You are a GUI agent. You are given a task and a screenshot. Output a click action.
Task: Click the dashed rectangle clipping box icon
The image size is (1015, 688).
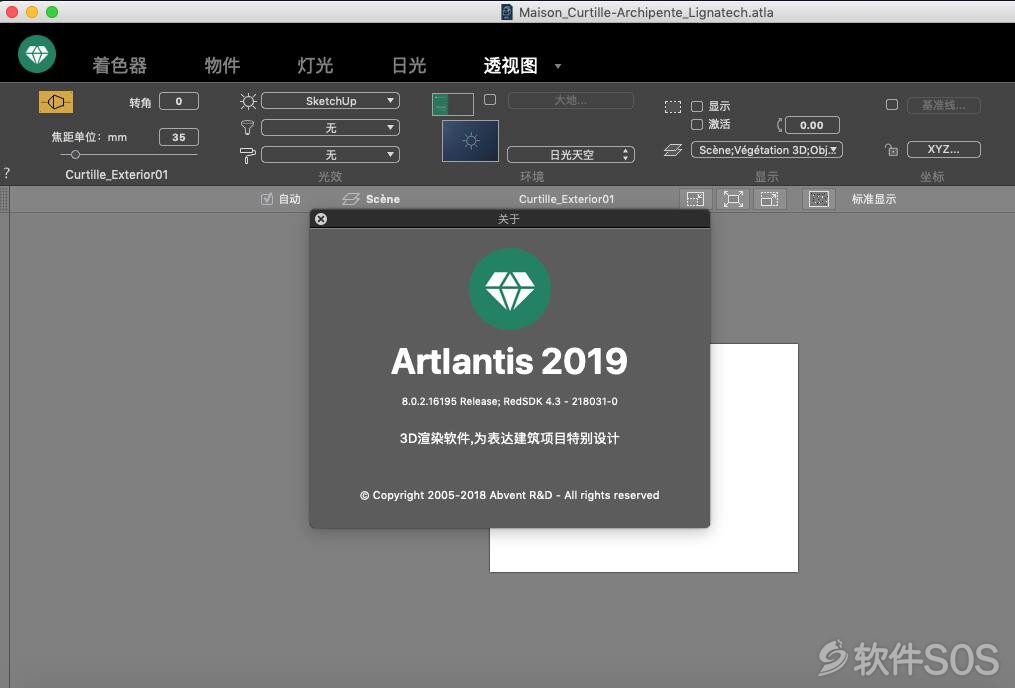673,107
